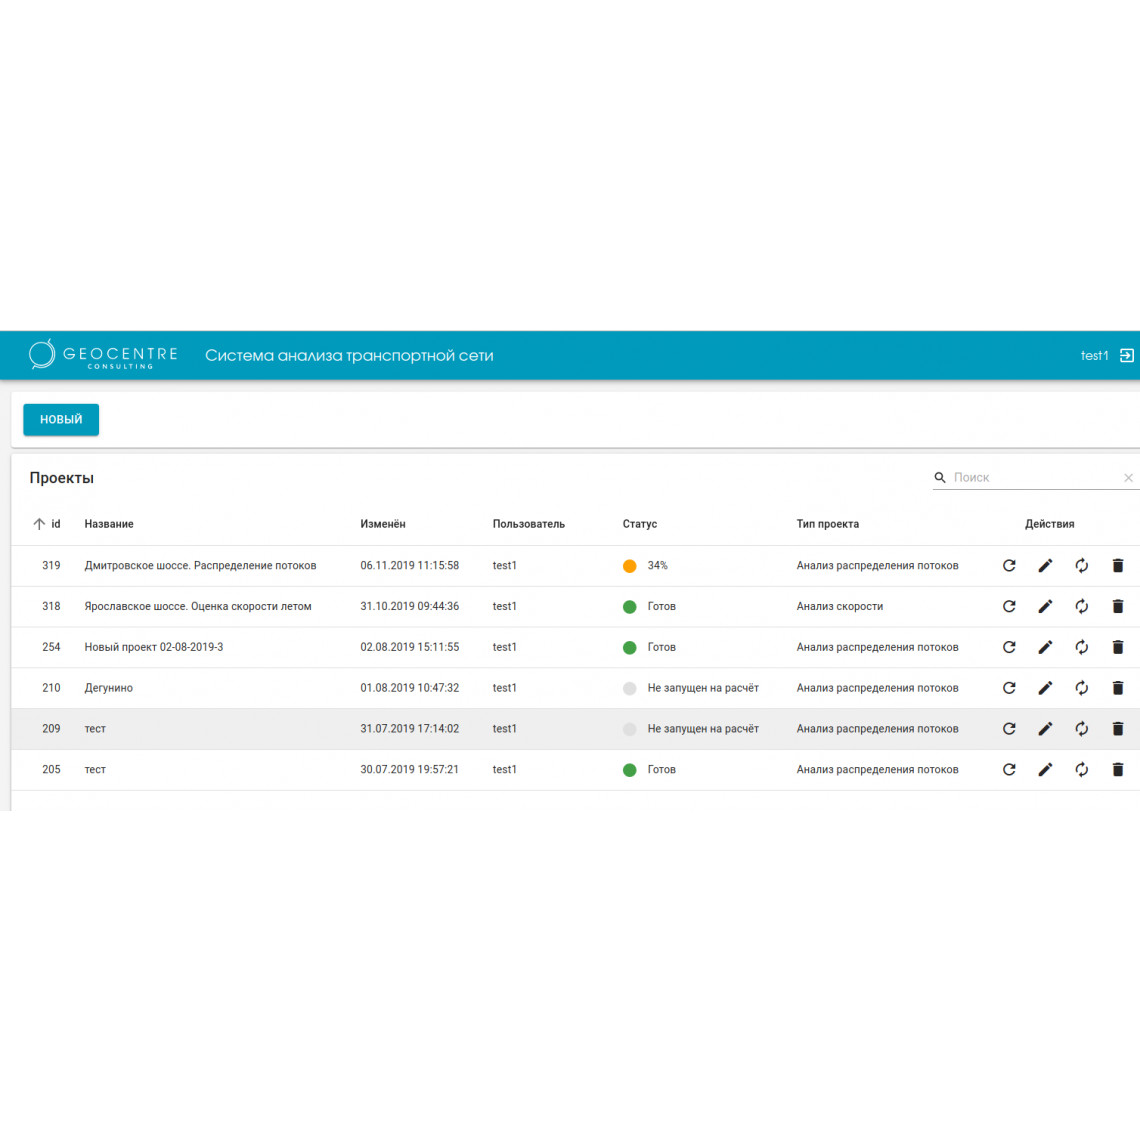
Task: Click the Готов status text in row 205
Action: point(662,769)
